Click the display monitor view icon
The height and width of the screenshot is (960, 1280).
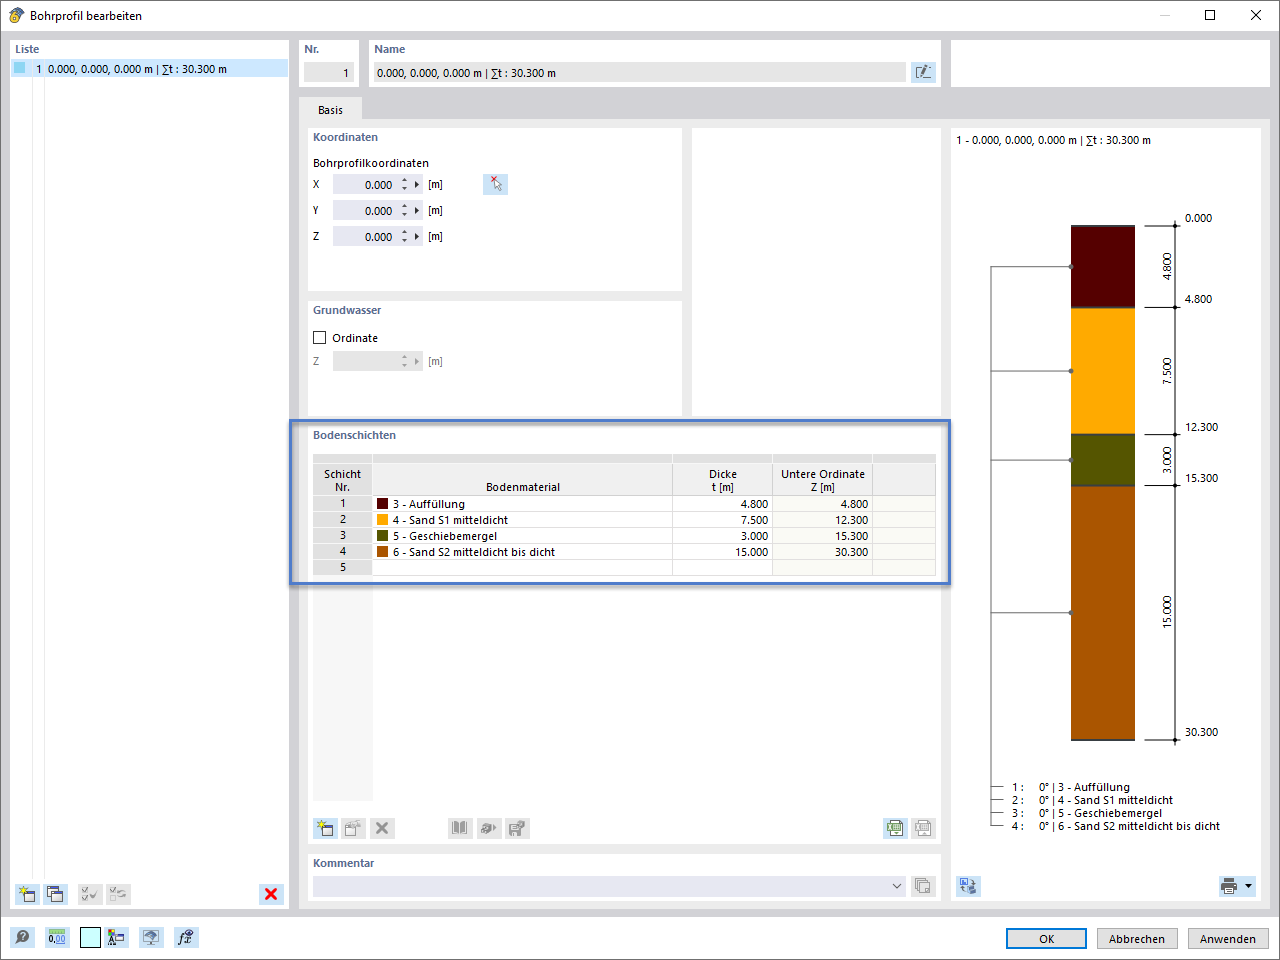click(151, 937)
